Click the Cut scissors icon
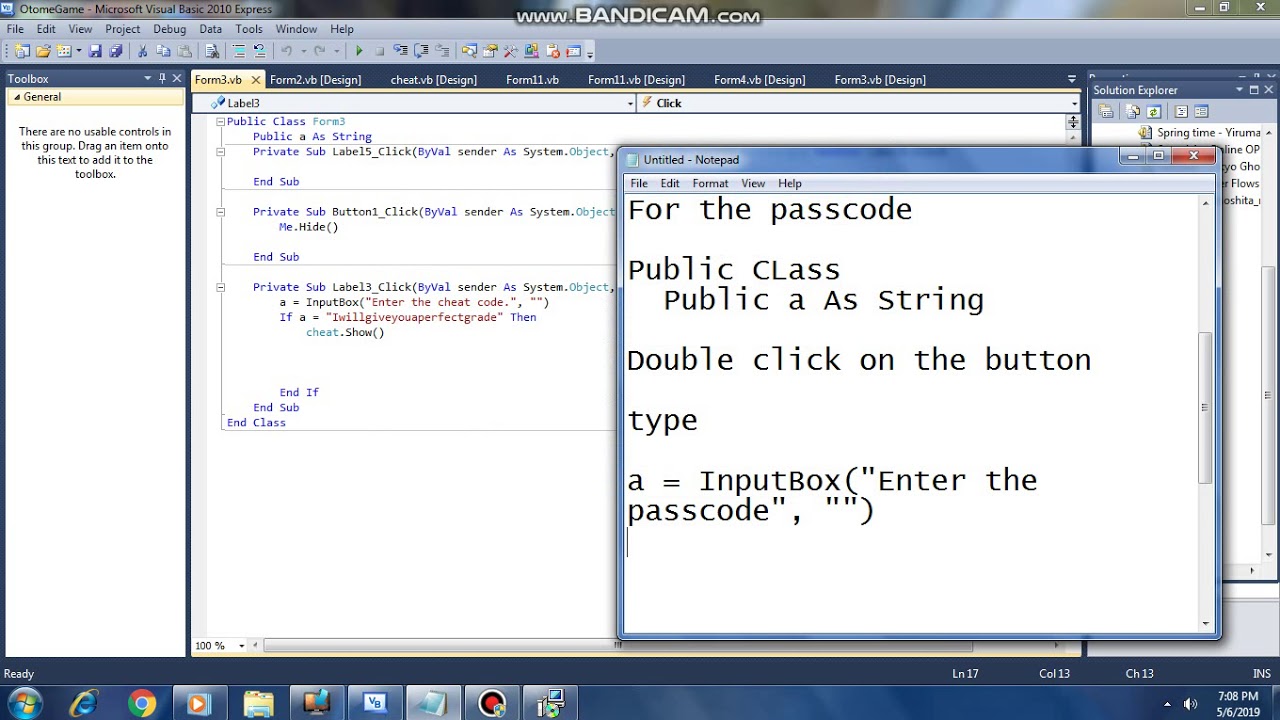Image resolution: width=1280 pixels, height=720 pixels. [x=142, y=51]
